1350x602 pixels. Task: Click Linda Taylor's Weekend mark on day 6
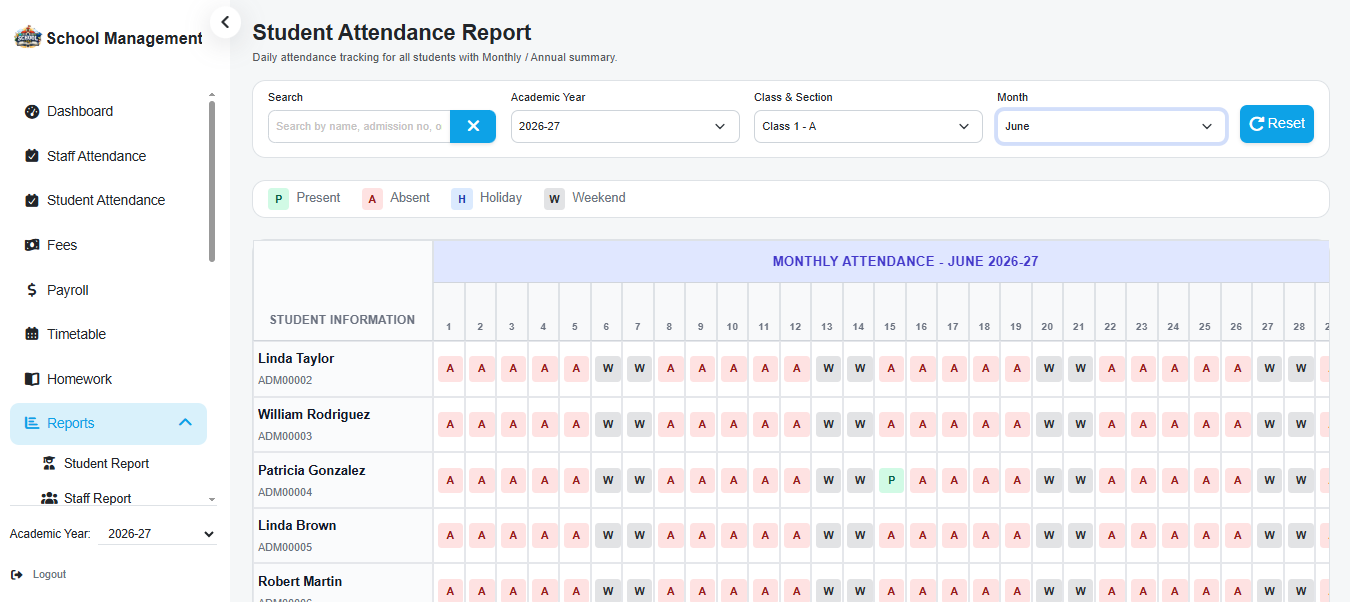tap(607, 368)
